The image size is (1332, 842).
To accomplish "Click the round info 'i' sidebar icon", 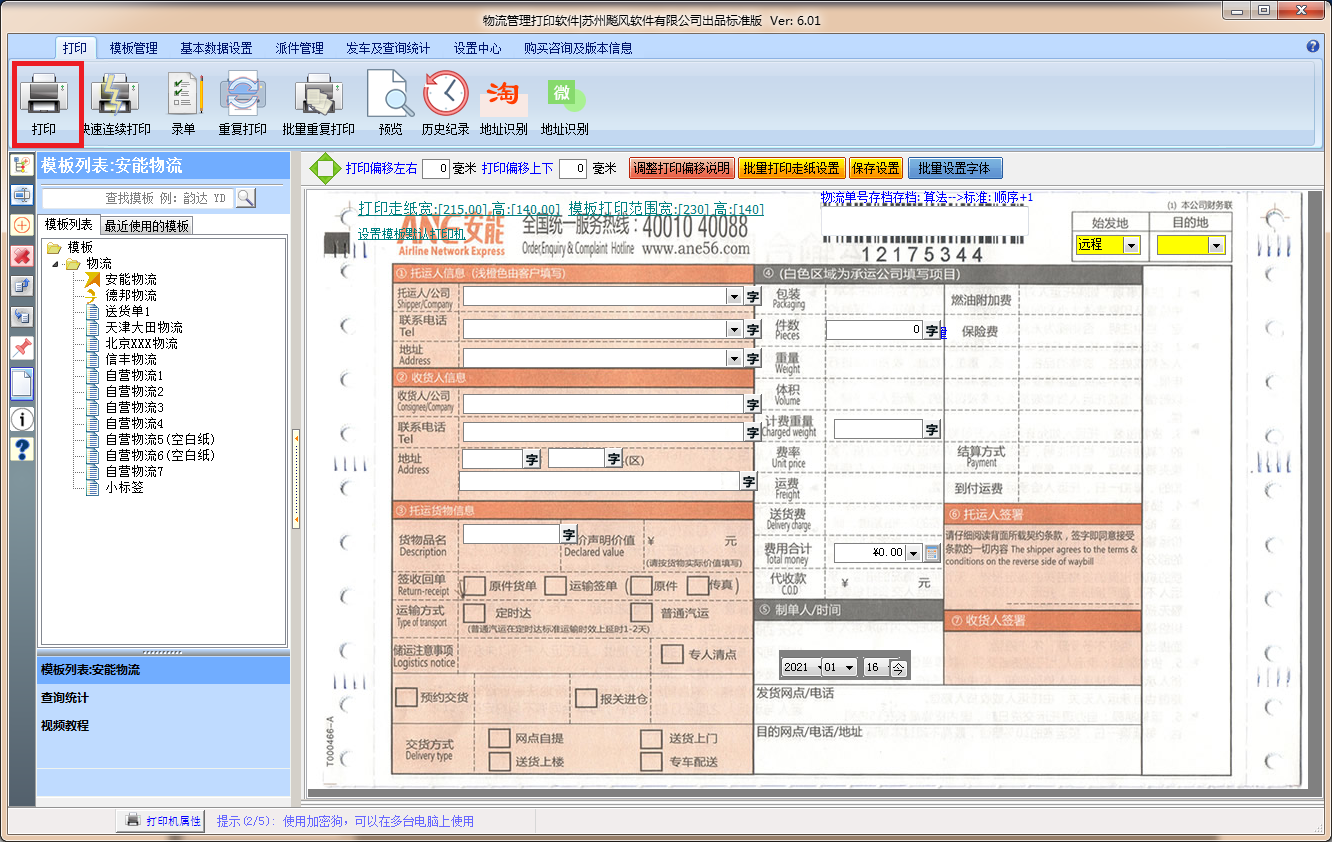I will point(22,419).
